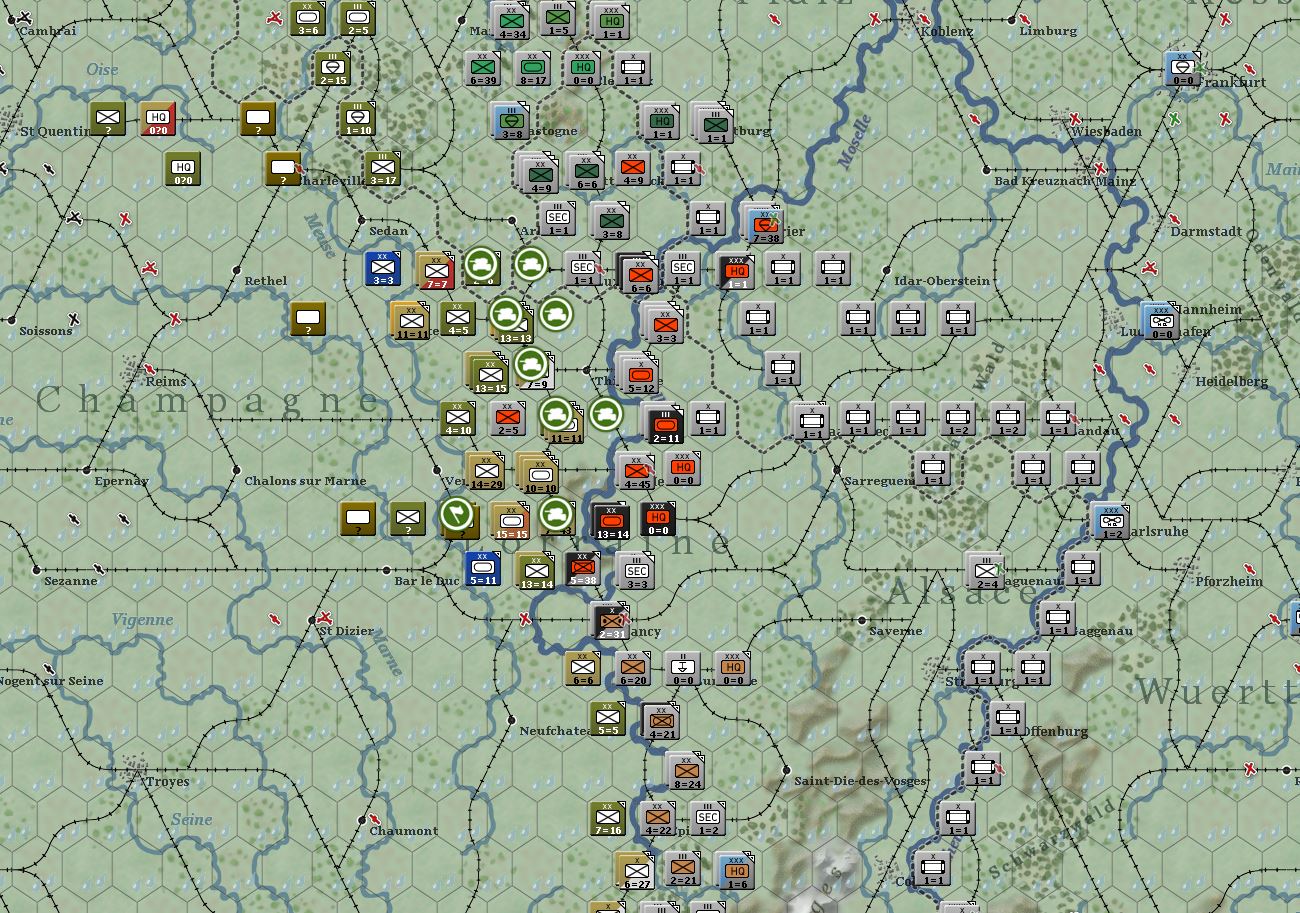Click the Troyes city label
Image resolution: width=1300 pixels, height=913 pixels.
167,781
